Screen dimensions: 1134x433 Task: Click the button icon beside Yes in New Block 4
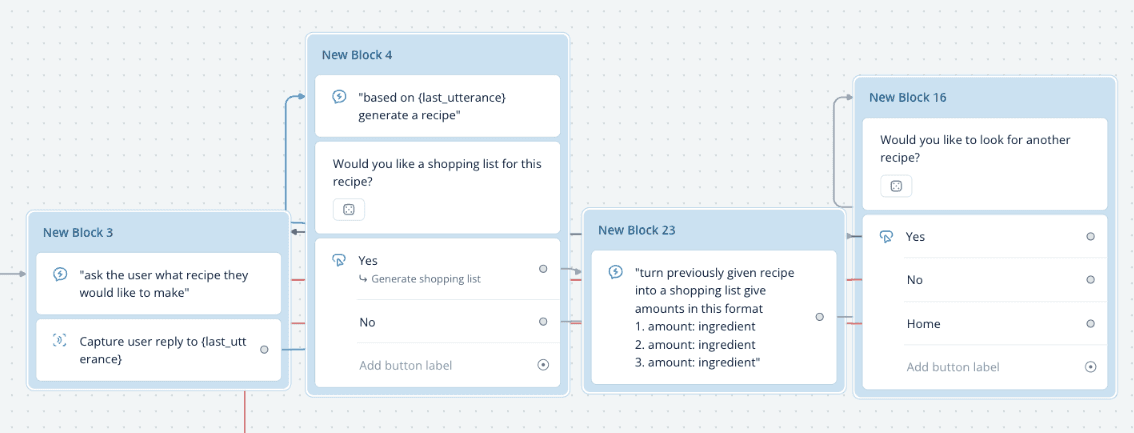point(339,261)
